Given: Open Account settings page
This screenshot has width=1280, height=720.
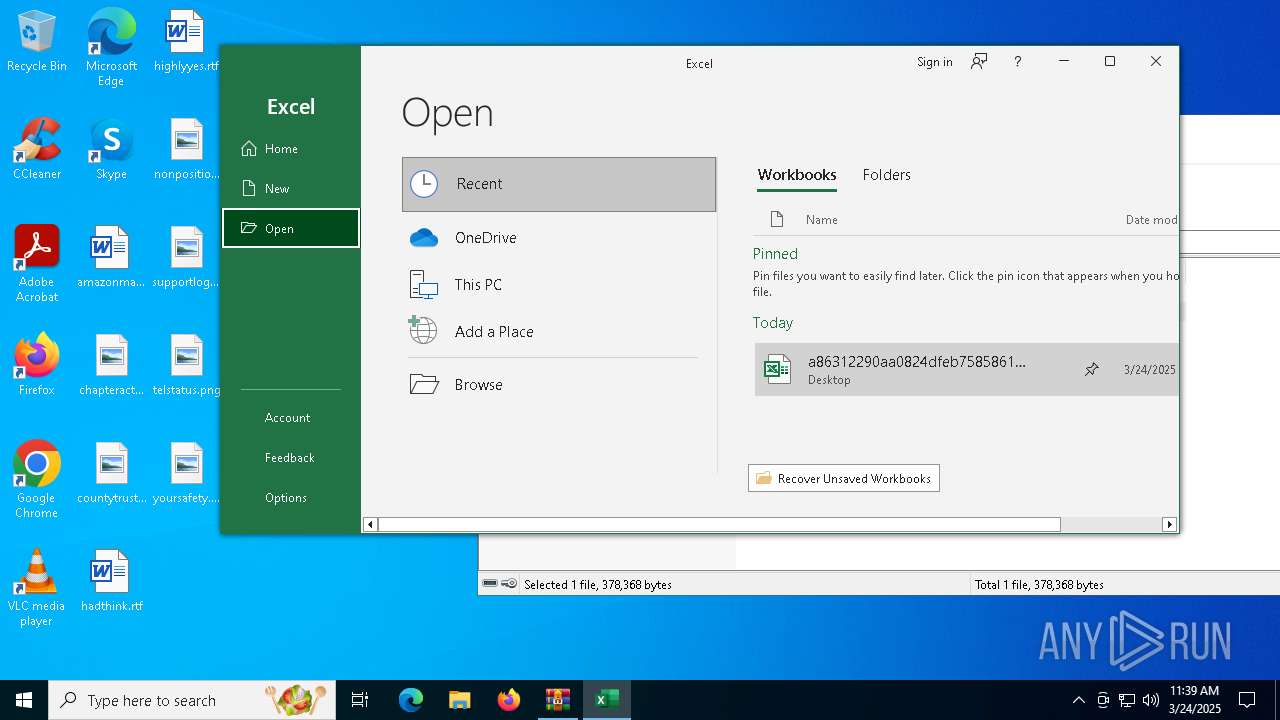Looking at the screenshot, I should click(x=290, y=418).
